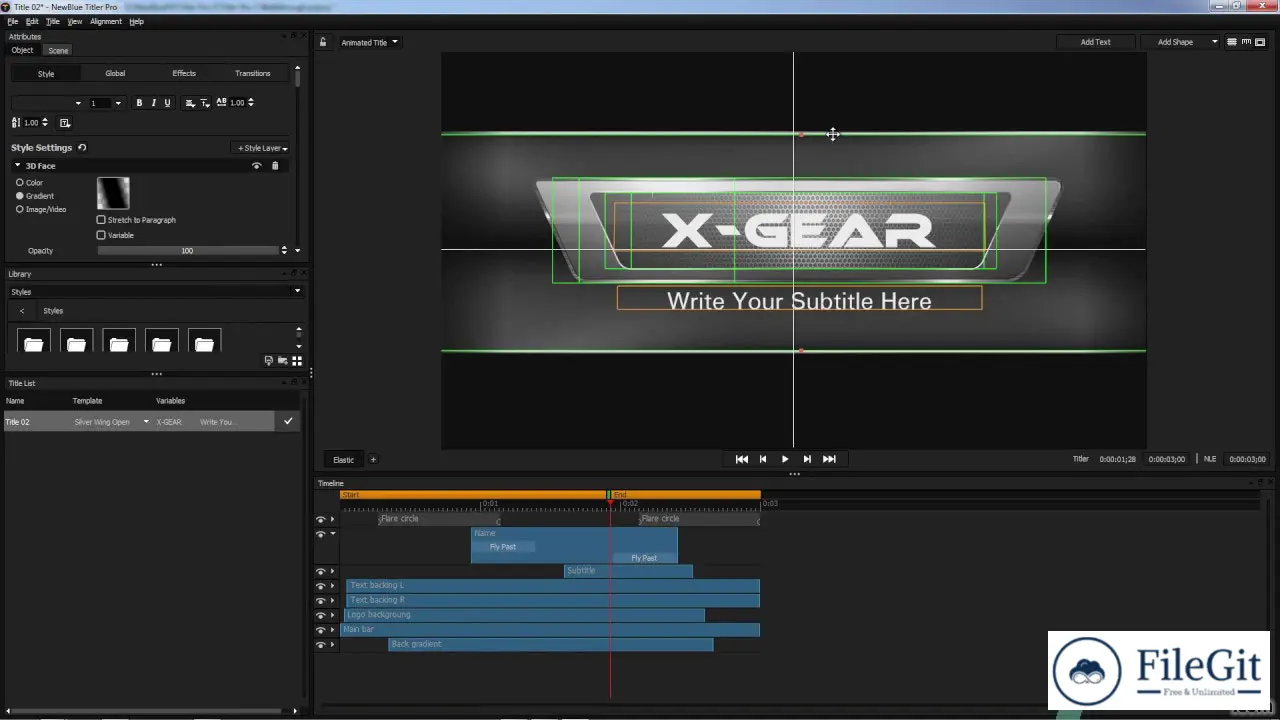This screenshot has height=720, width=1280.
Task: Adjust the Opacity slider
Action: point(187,251)
